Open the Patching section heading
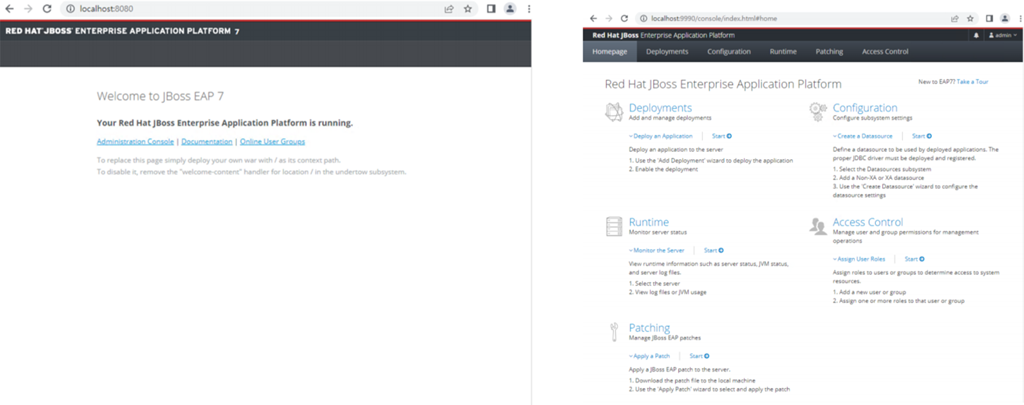The image size is (1024, 405). pyautogui.click(x=649, y=327)
